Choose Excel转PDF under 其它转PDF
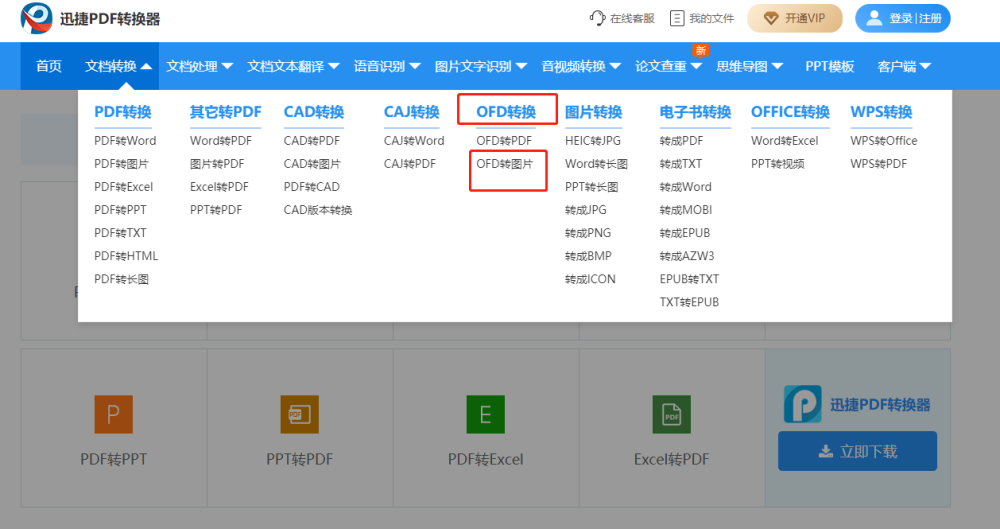 (219, 187)
